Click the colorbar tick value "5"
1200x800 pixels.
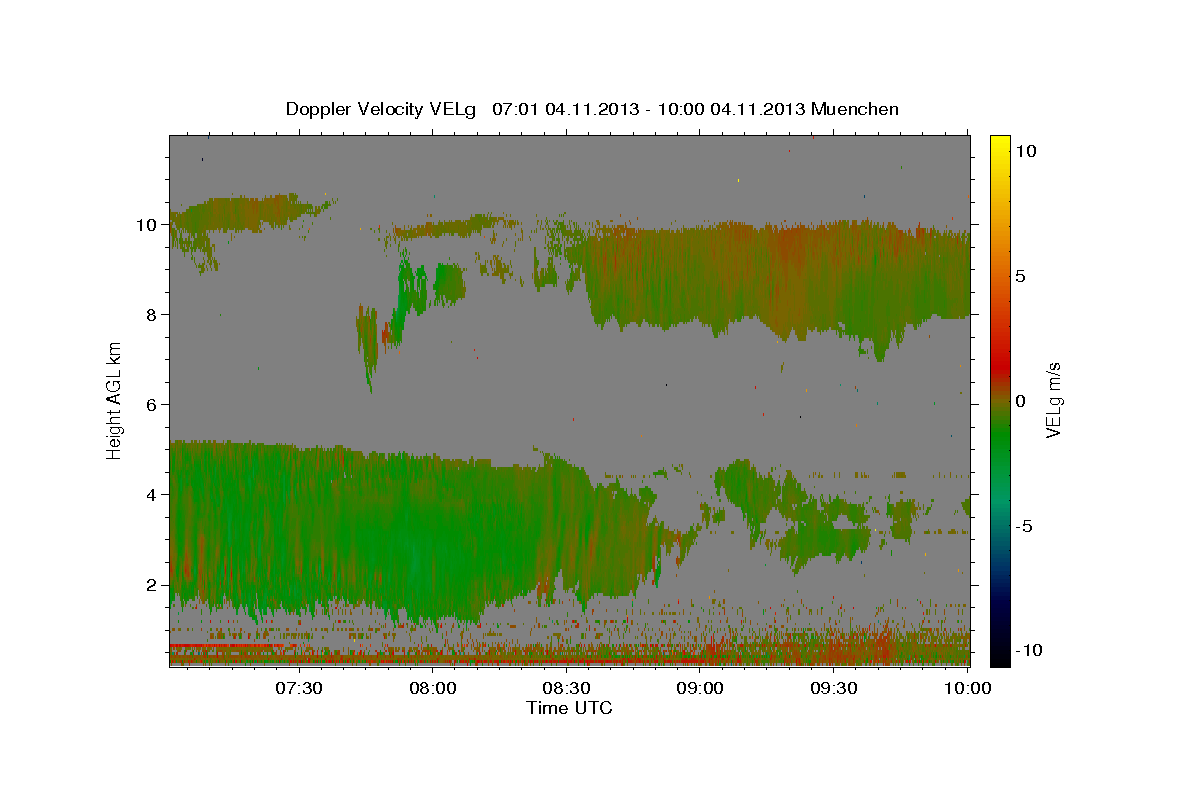1022,276
